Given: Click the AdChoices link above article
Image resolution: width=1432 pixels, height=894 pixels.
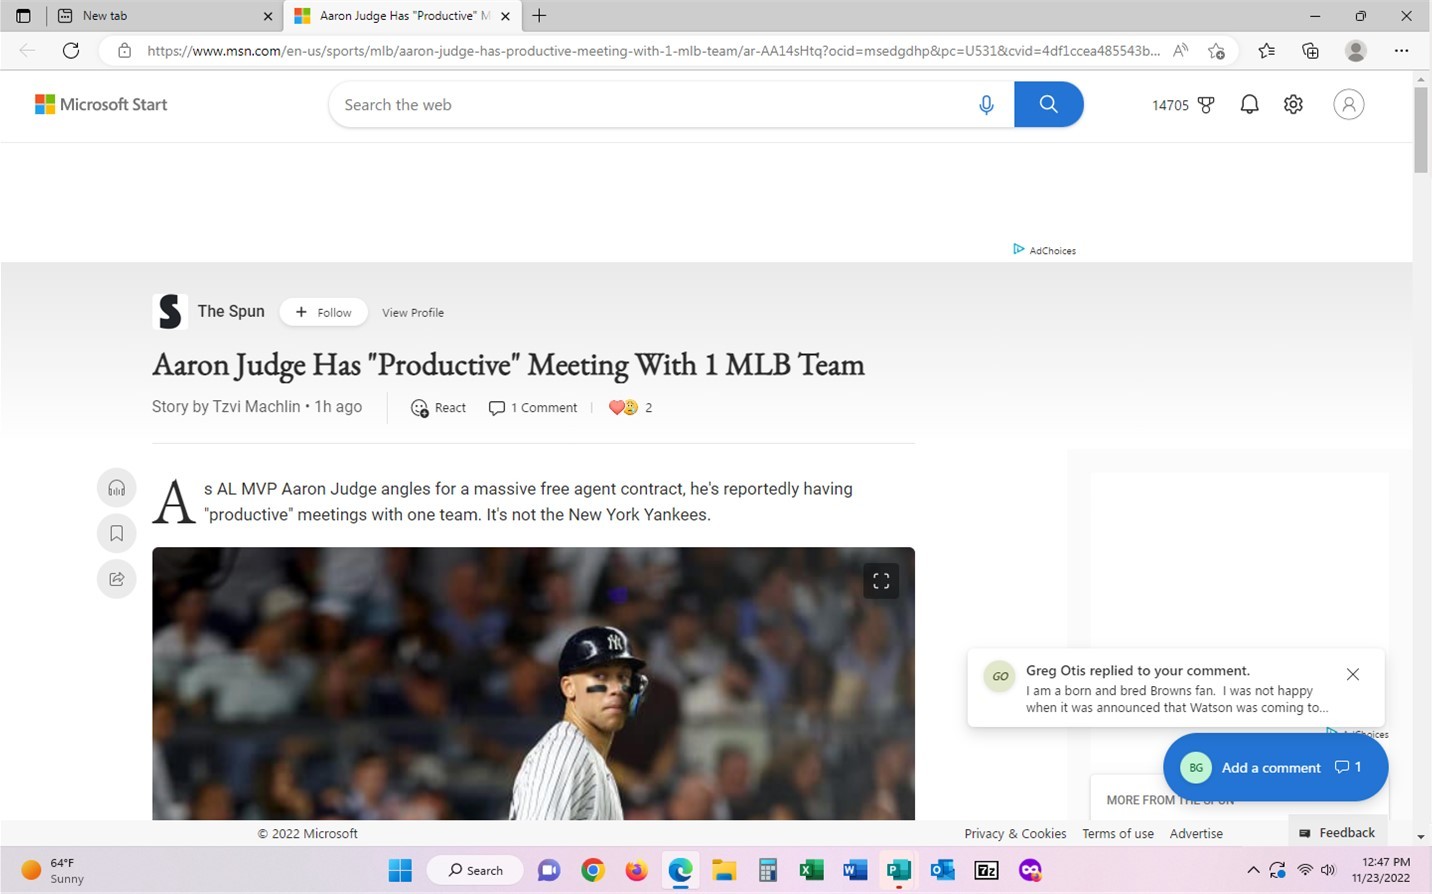Looking at the screenshot, I should click(1044, 250).
